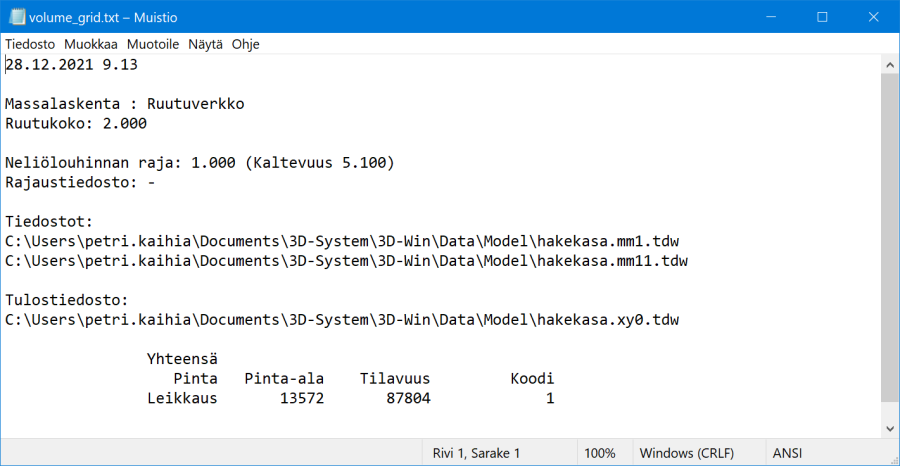Image resolution: width=900 pixels, height=466 pixels.
Task: Click the Notepad icon in the title bar
Action: pos(15,17)
